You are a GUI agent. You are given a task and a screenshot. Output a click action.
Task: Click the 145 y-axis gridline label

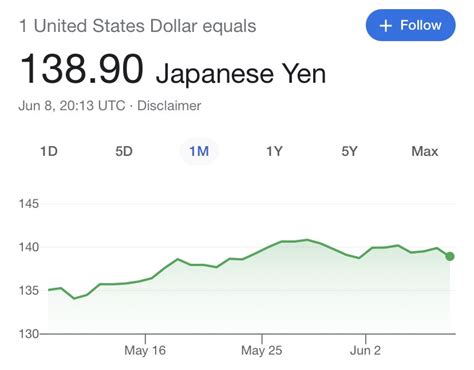click(29, 204)
